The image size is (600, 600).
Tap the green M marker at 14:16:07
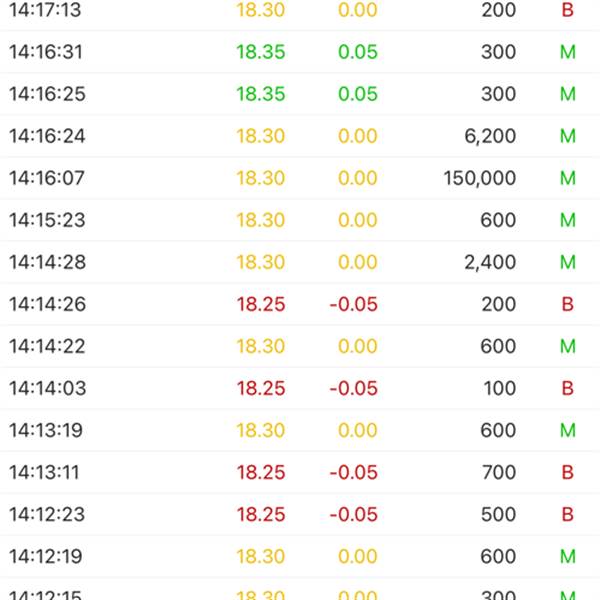[568, 178]
